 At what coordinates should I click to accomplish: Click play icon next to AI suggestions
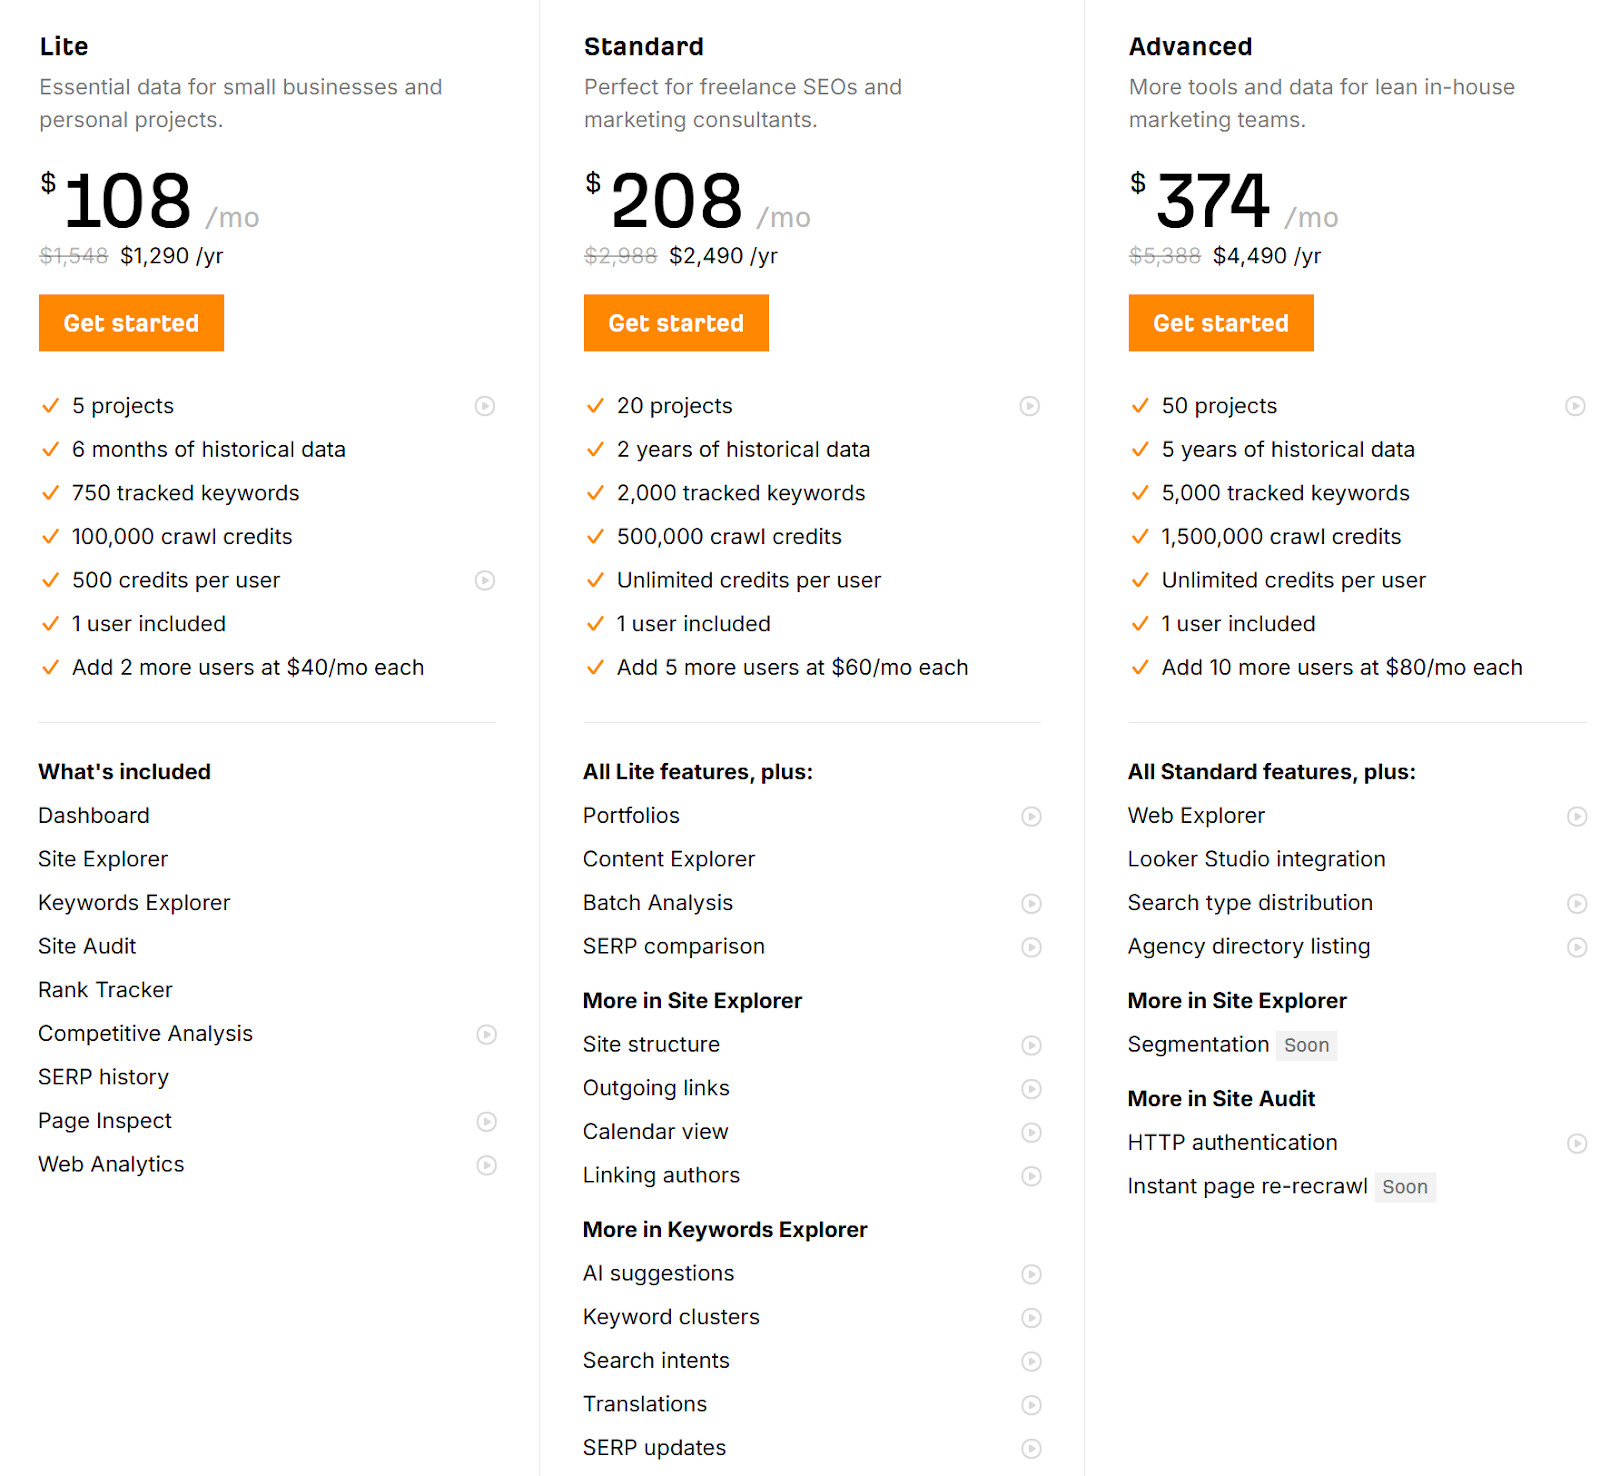pos(1031,1274)
